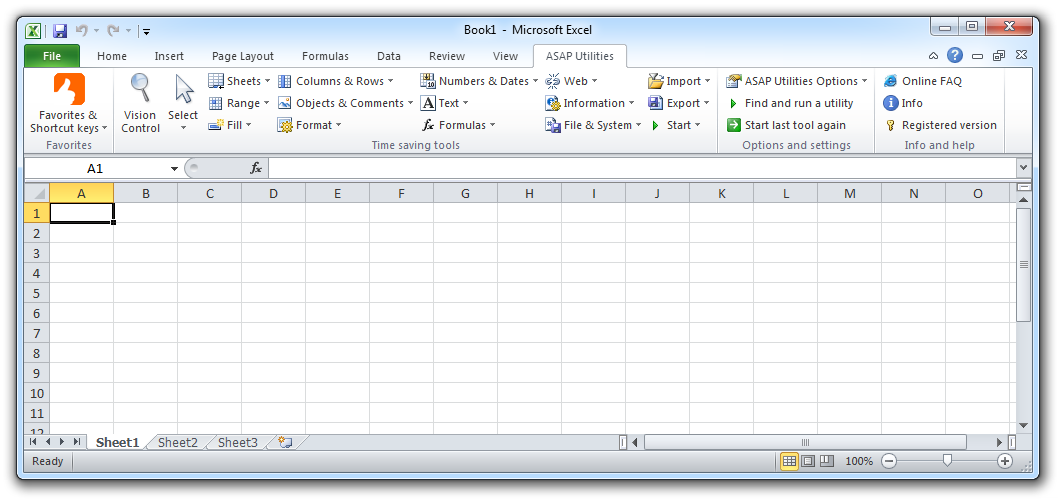Screen dimensions: 1060x504
Task: Open the Sheets utilities menu
Action: click(x=239, y=81)
